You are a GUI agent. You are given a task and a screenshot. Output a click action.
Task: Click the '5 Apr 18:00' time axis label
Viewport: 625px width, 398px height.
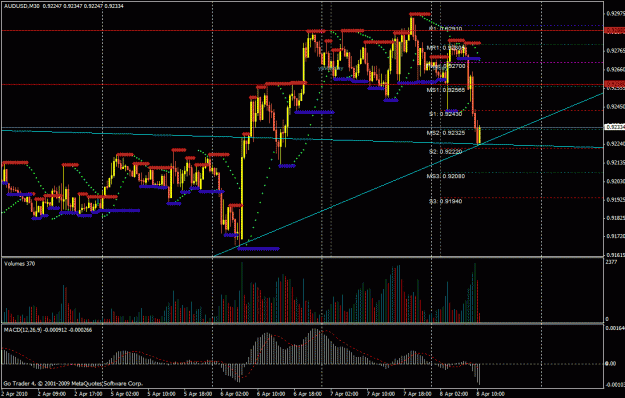click(199, 394)
